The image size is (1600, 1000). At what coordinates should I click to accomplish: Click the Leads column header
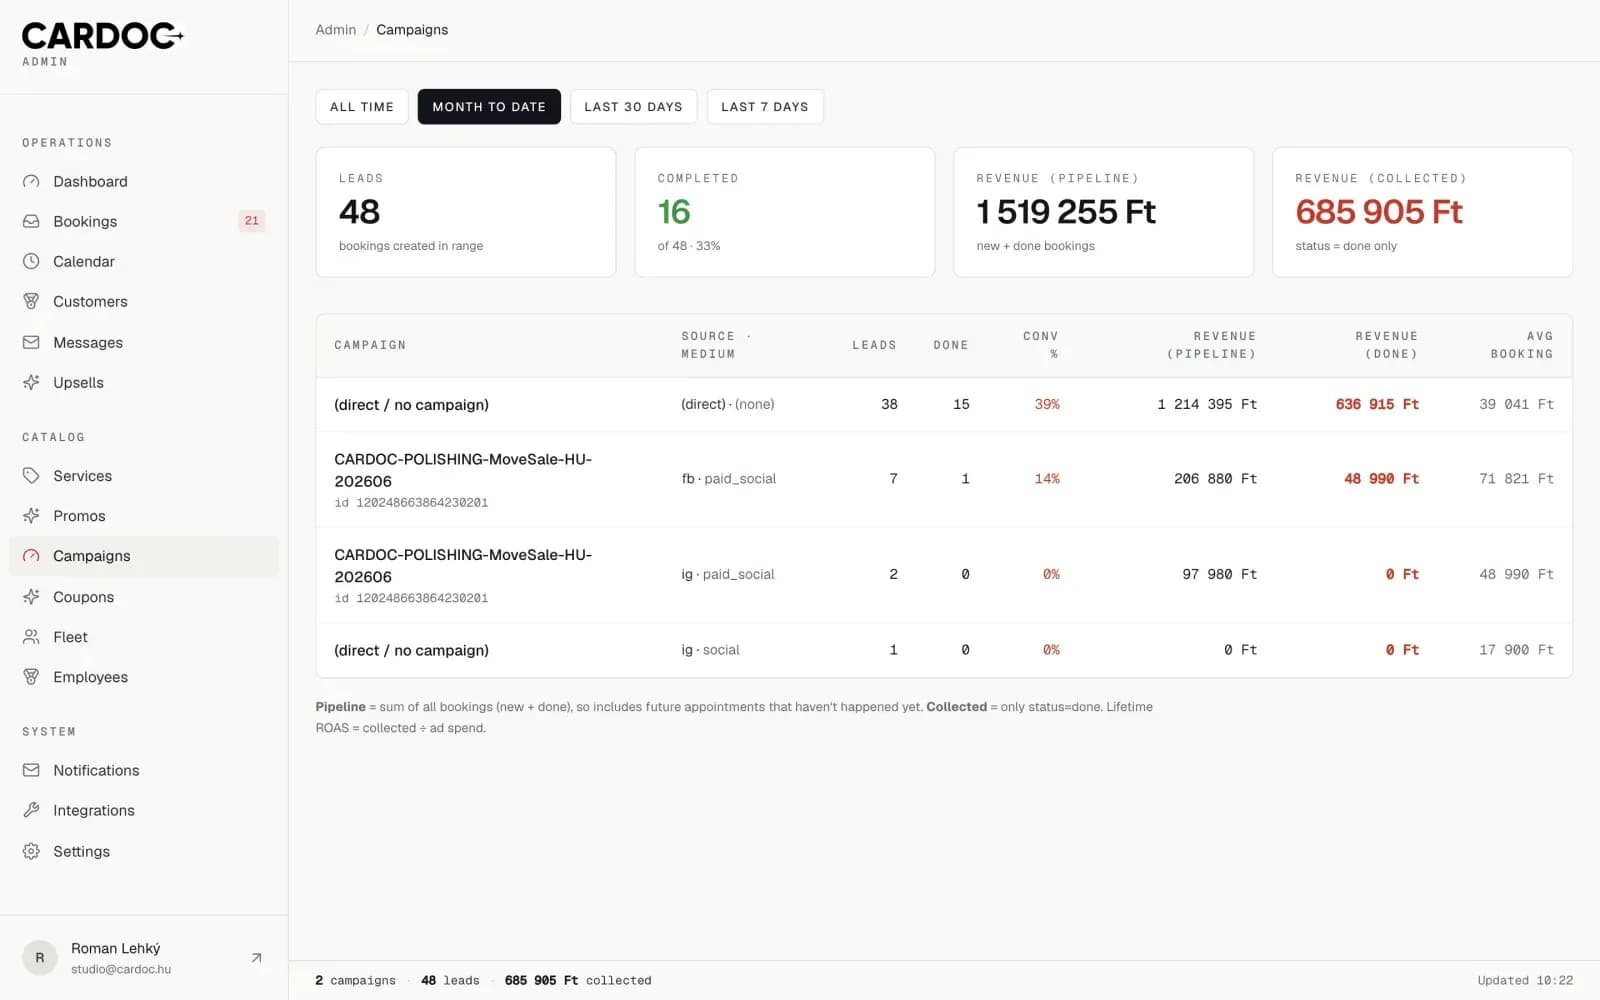874,345
